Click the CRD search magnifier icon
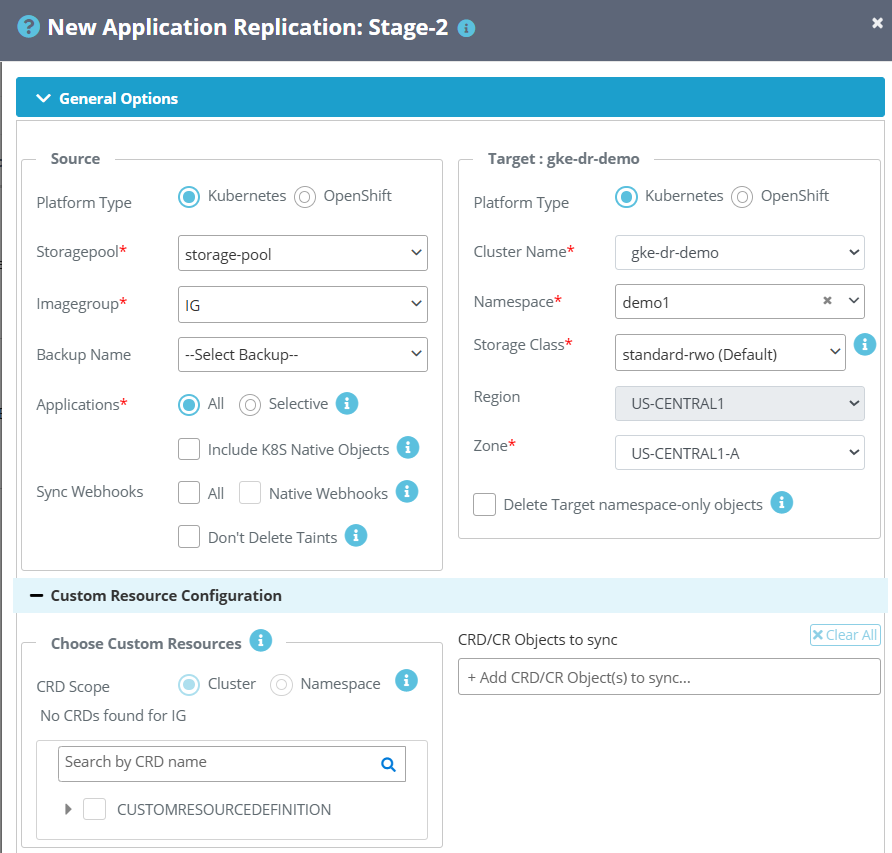This screenshot has height=853, width=892. point(389,764)
